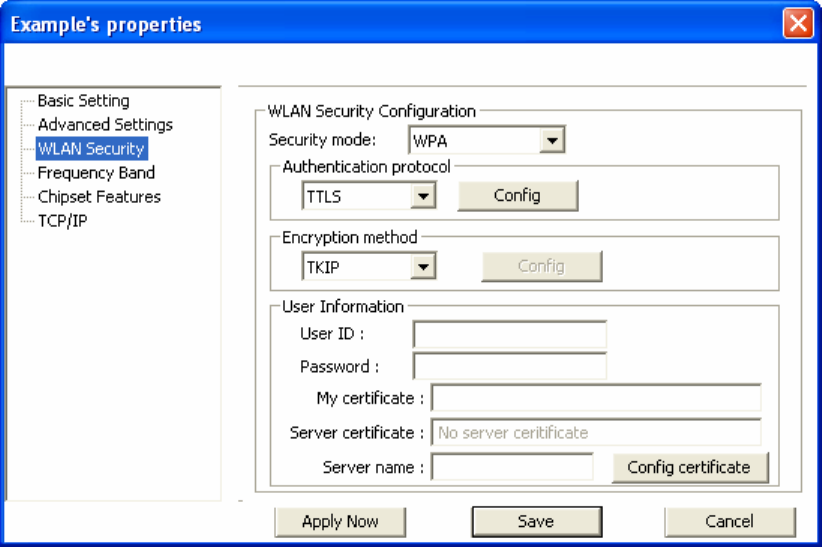Expand the Security mode dropdown arrow

tap(552, 140)
